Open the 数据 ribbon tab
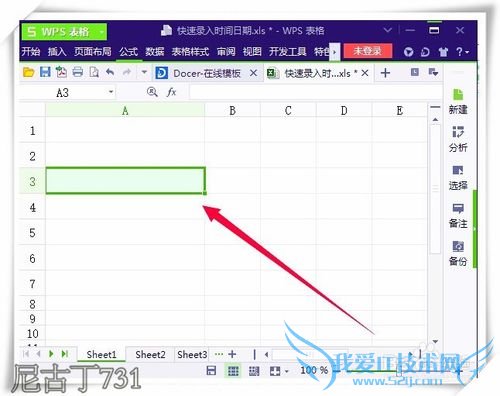The height and width of the screenshot is (396, 500). click(x=155, y=51)
